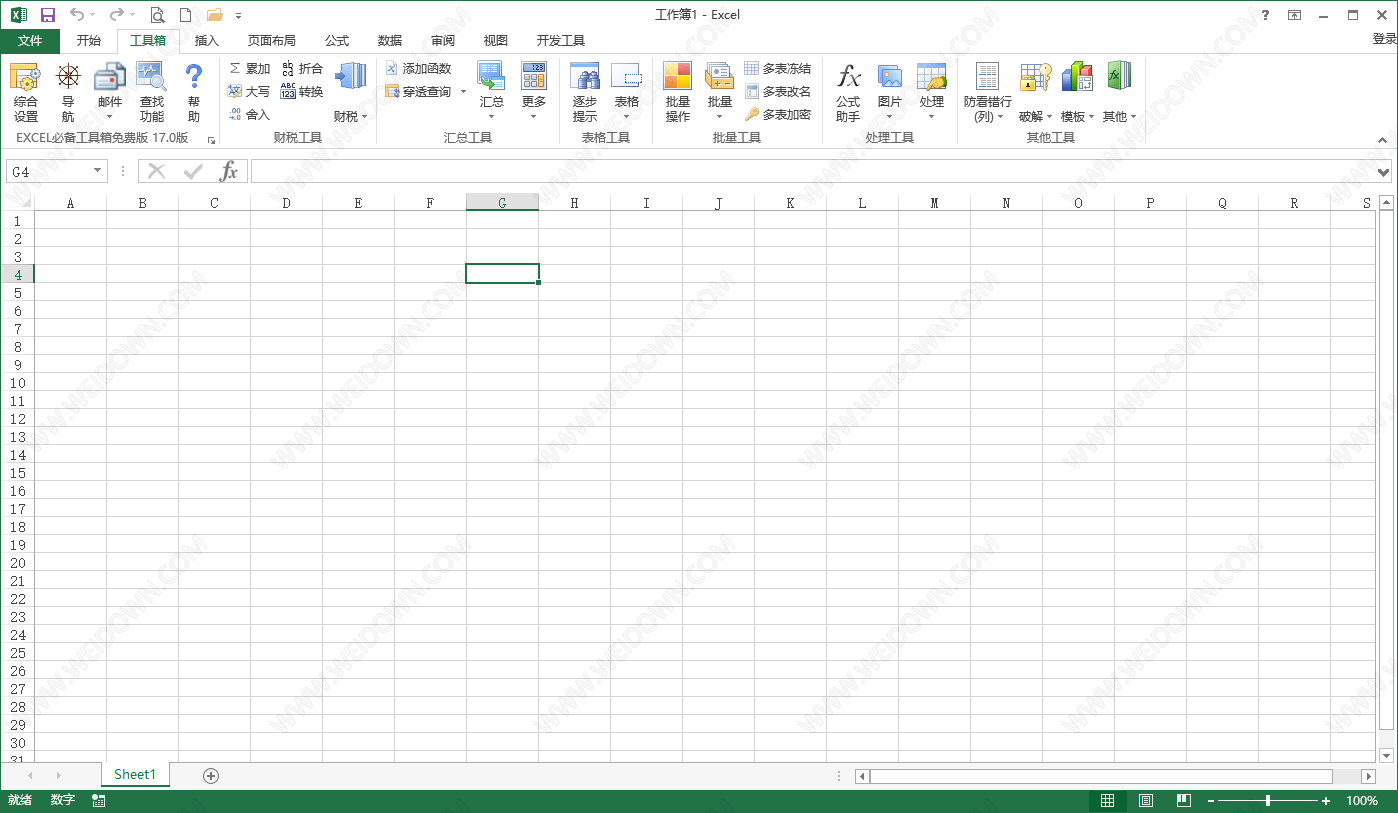Click the 登录 sign-in link
The width and height of the screenshot is (1398, 813).
pyautogui.click(x=1384, y=40)
